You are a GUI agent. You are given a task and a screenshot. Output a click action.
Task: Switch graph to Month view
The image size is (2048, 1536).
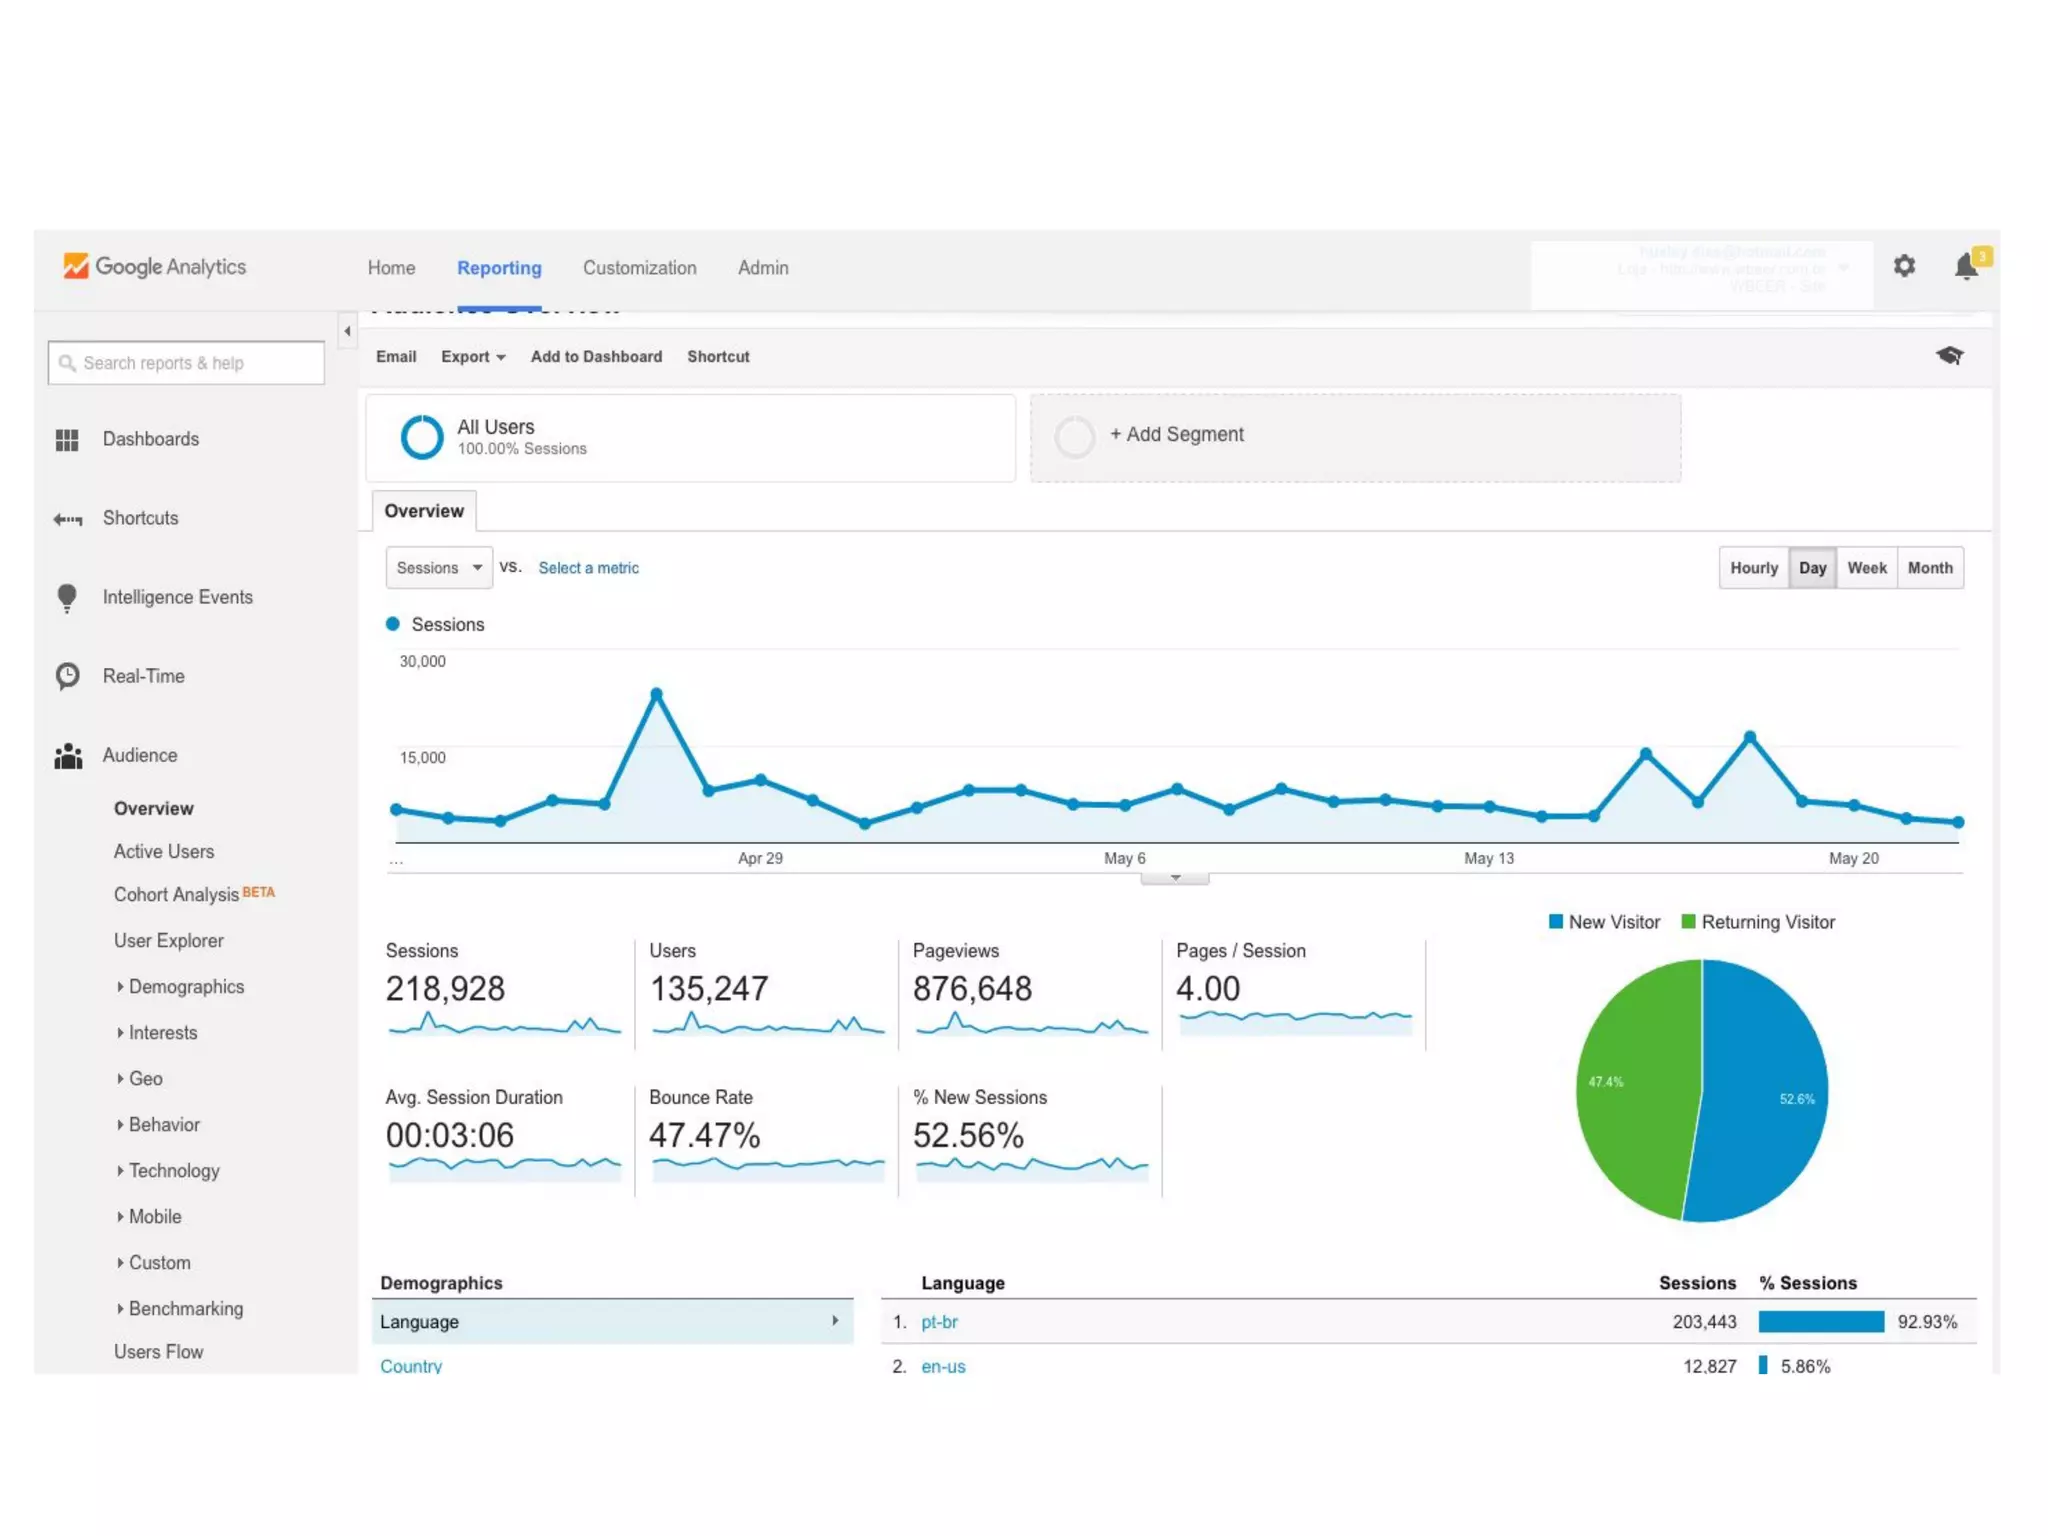[x=1929, y=568]
